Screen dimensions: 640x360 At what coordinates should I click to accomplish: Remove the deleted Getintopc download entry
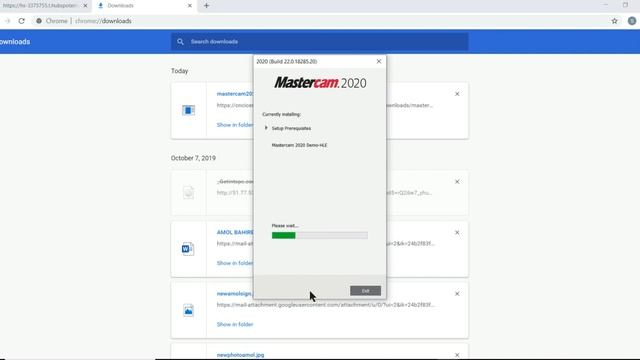click(457, 182)
